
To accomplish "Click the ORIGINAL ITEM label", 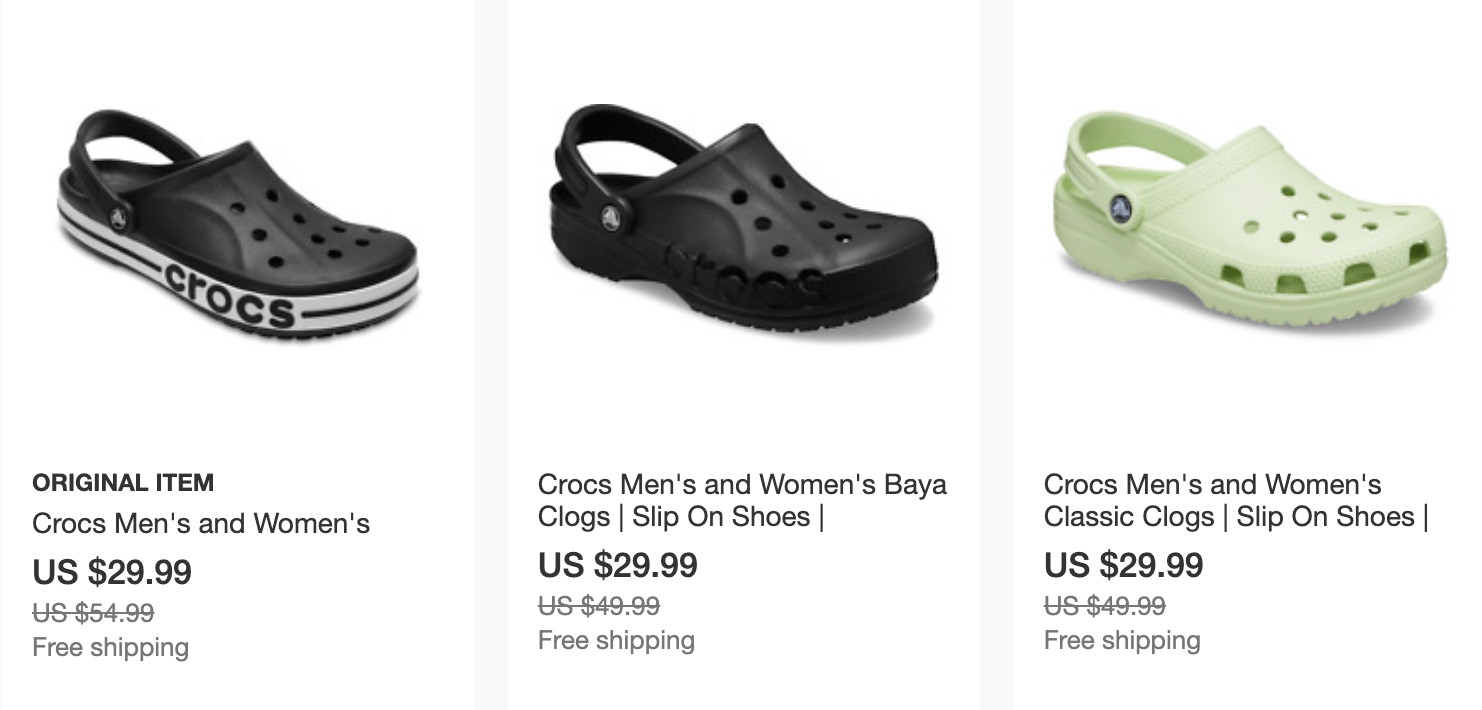I will [123, 483].
